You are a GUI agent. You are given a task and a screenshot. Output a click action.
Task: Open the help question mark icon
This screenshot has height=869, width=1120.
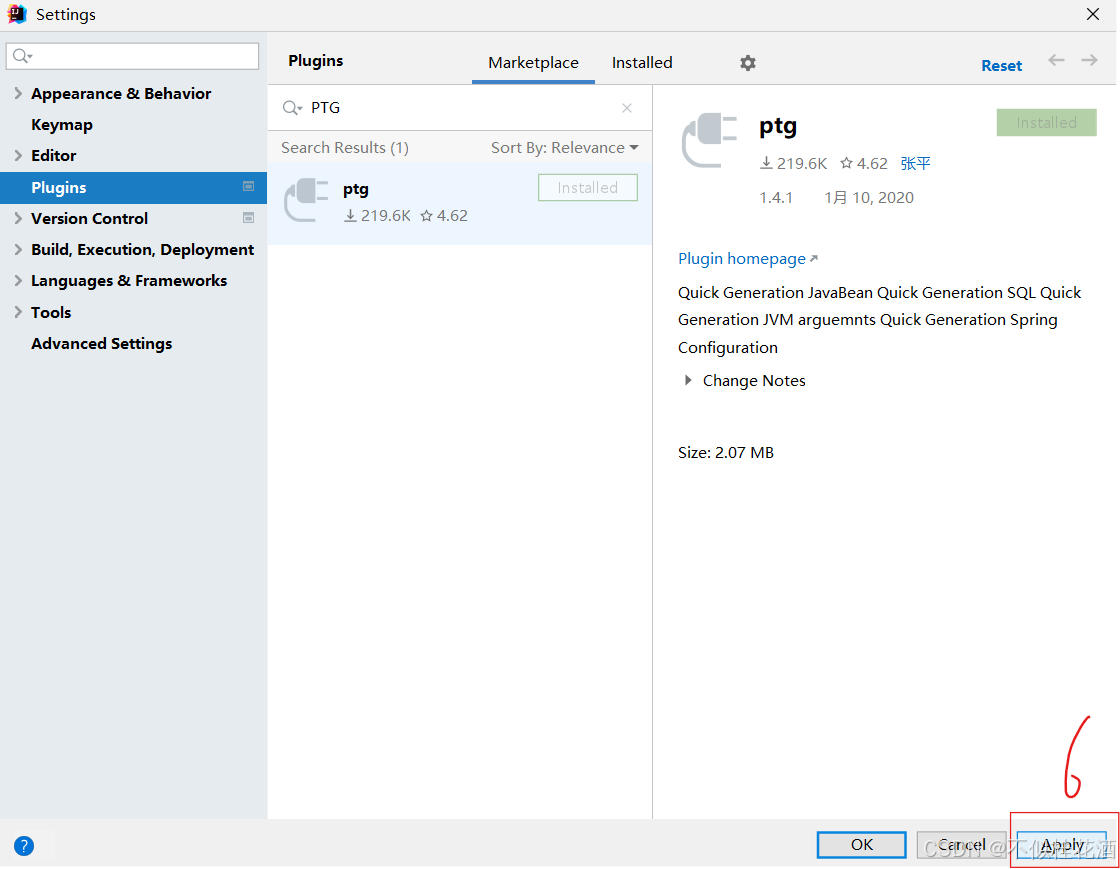[x=24, y=845]
